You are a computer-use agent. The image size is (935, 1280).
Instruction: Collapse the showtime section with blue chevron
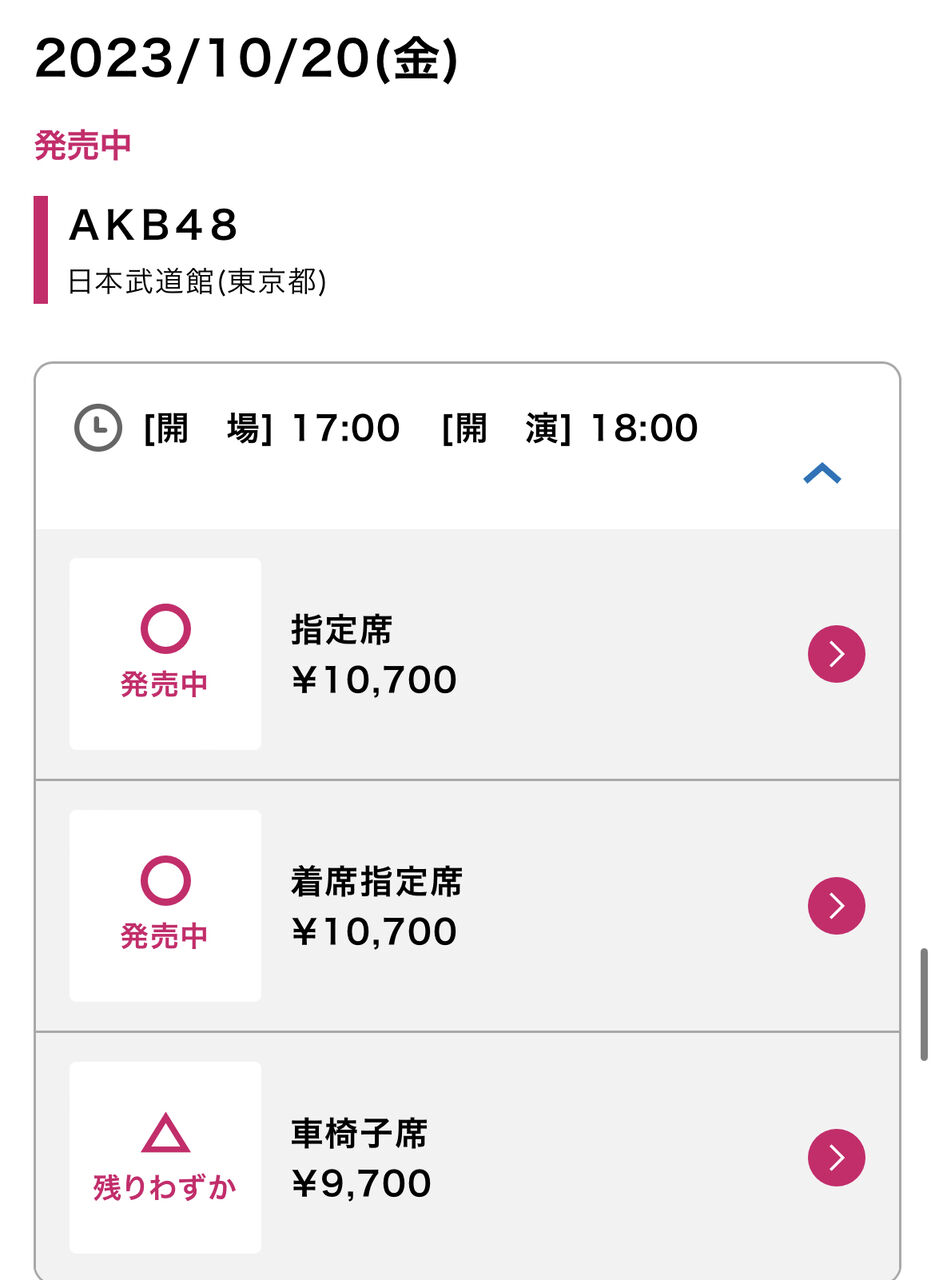(822, 474)
